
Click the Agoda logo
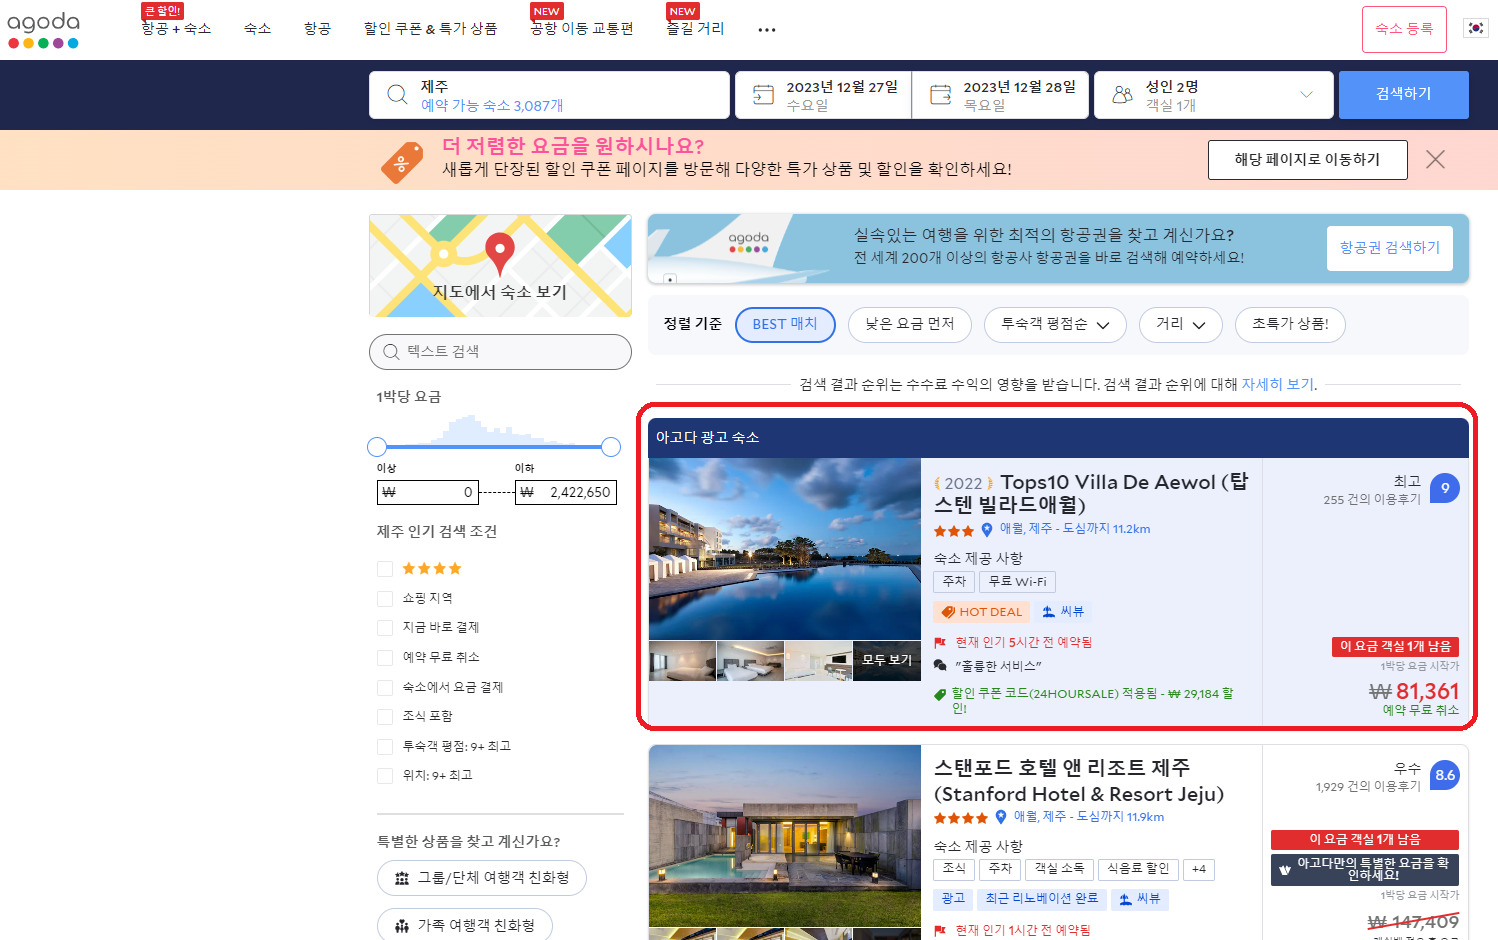pyautogui.click(x=43, y=29)
